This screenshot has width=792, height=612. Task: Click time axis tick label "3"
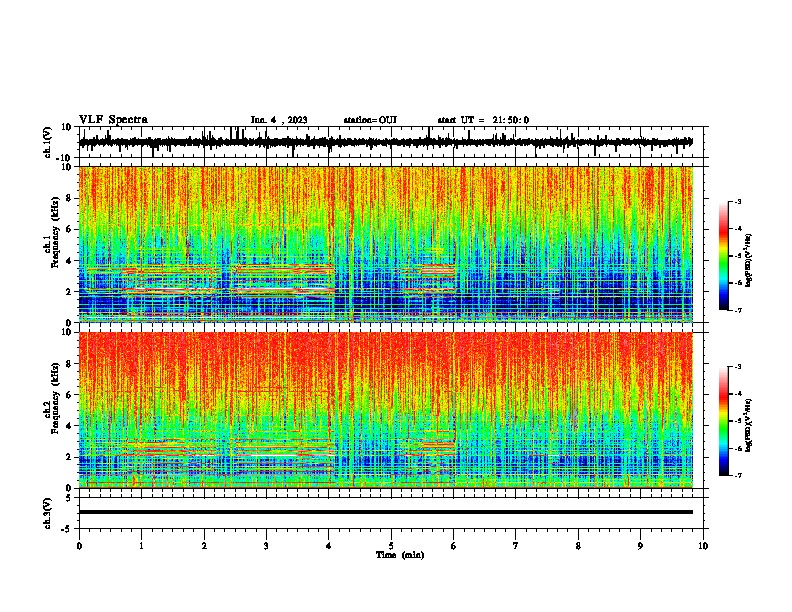(x=266, y=546)
